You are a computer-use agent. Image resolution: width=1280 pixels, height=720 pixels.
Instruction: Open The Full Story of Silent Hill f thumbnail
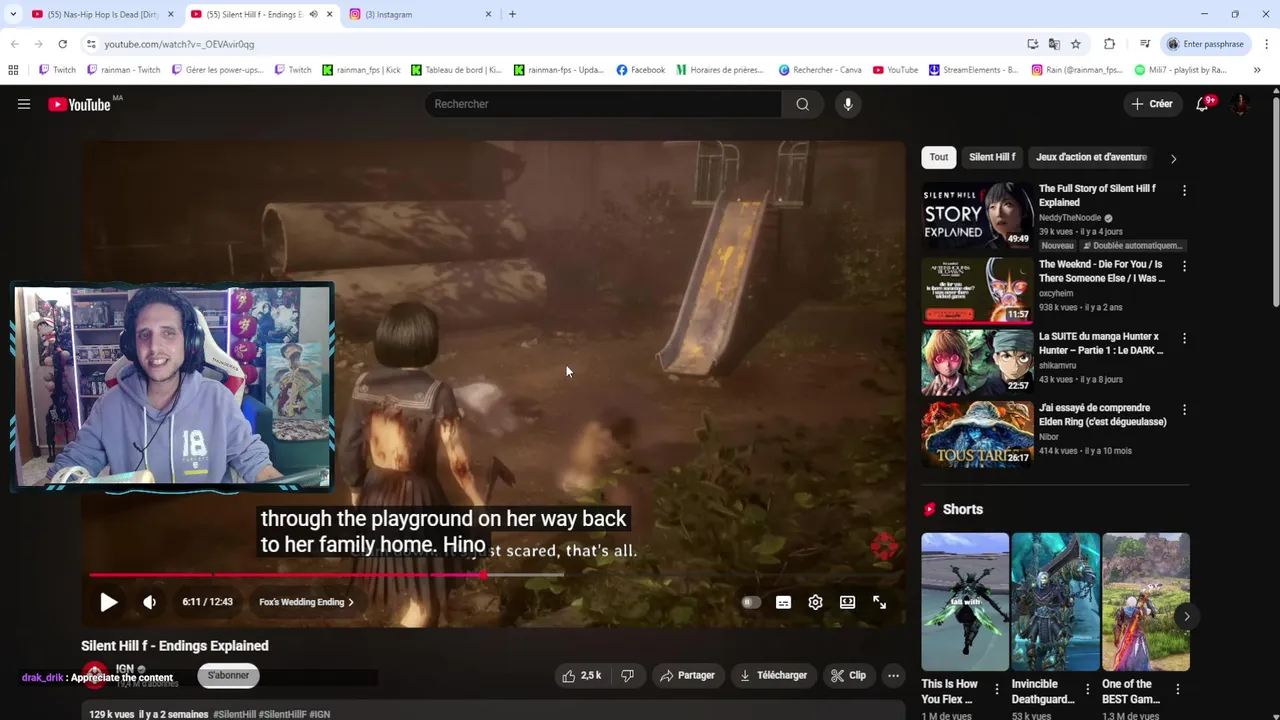[x=977, y=215]
